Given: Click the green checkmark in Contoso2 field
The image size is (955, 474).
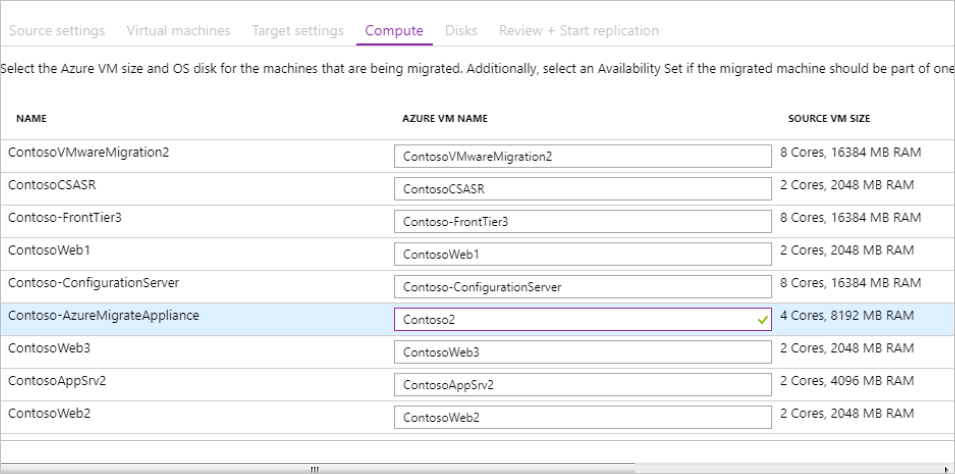Looking at the screenshot, I should (762, 320).
